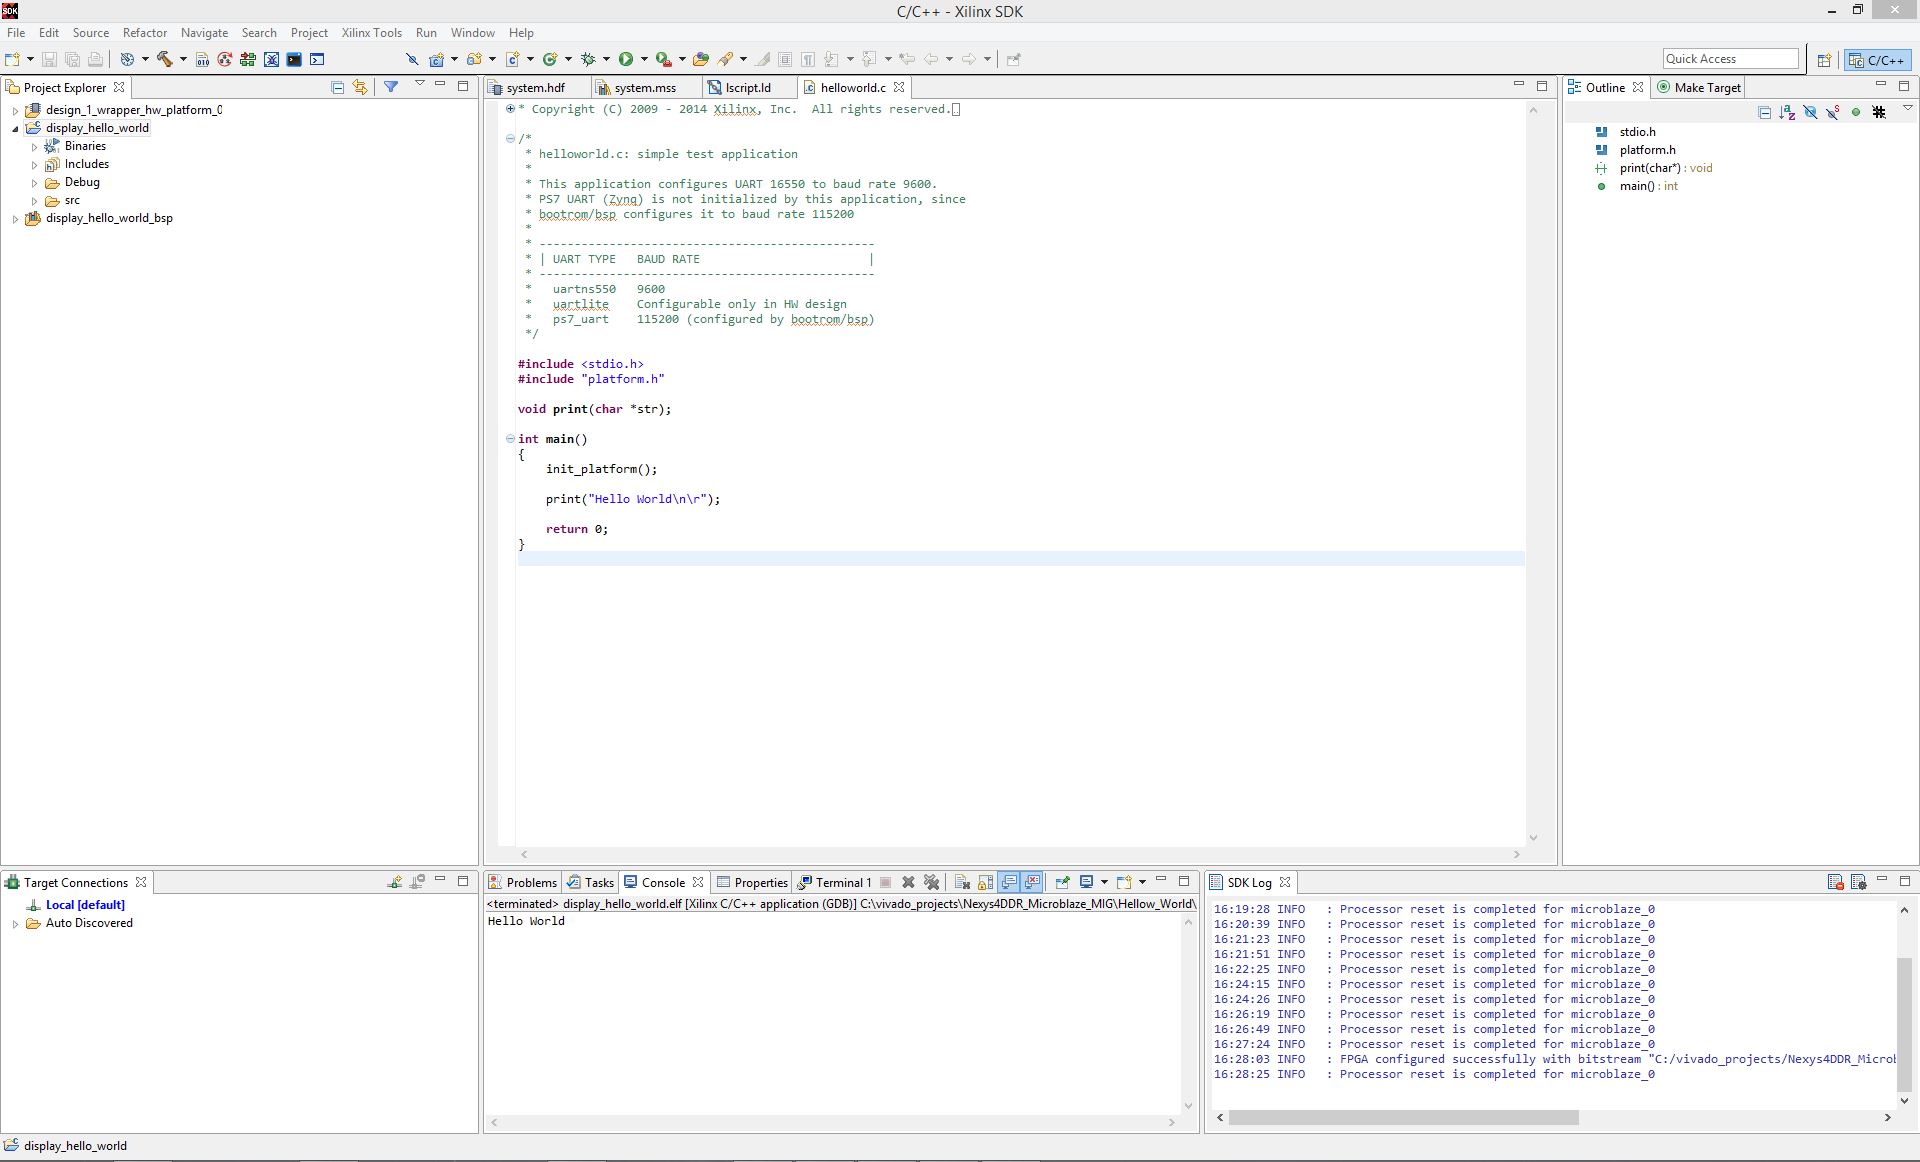Open the Xilinx Tools menu
The width and height of the screenshot is (1920, 1162).
point(371,33)
